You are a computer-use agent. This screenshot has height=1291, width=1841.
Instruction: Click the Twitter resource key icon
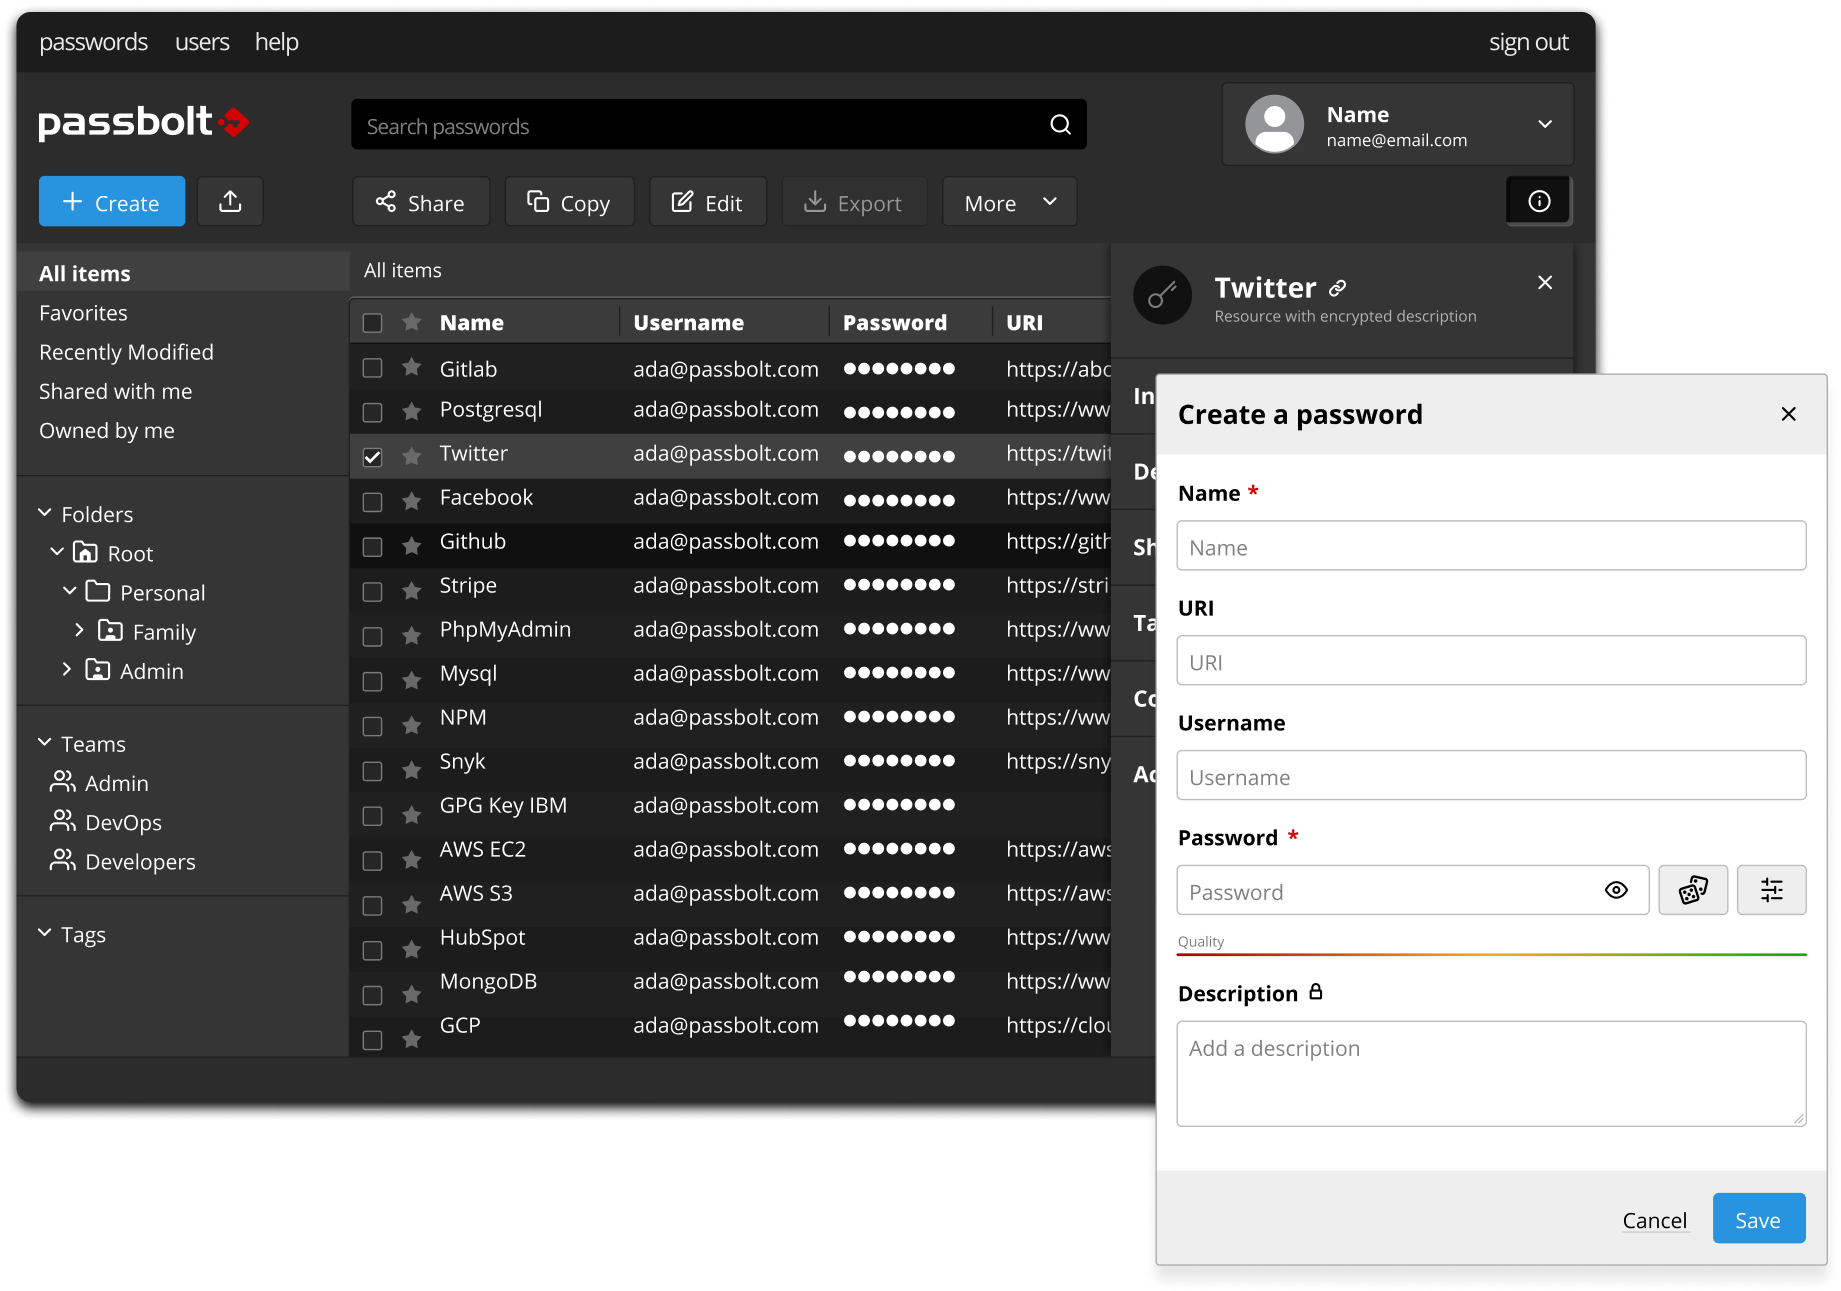[1162, 295]
